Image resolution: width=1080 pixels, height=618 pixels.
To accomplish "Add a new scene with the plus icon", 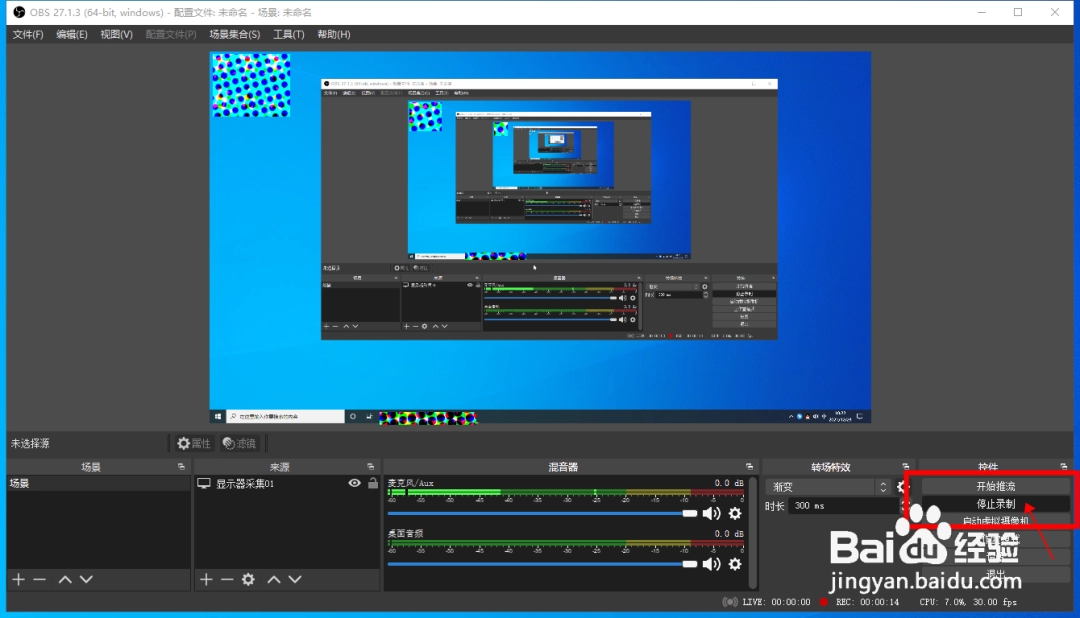I will (x=19, y=579).
